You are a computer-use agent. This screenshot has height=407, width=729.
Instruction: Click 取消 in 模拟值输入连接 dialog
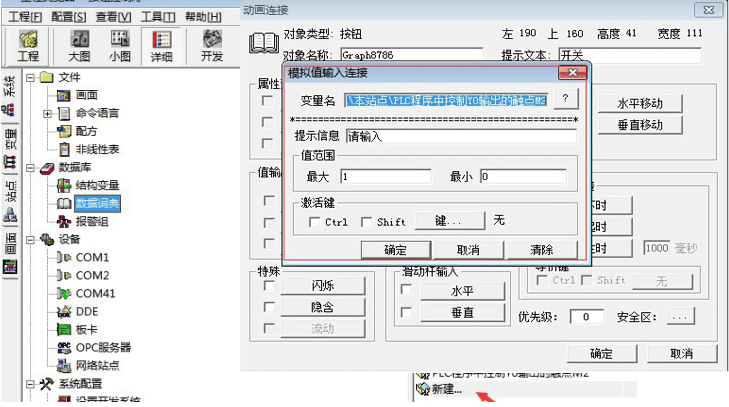(x=468, y=250)
